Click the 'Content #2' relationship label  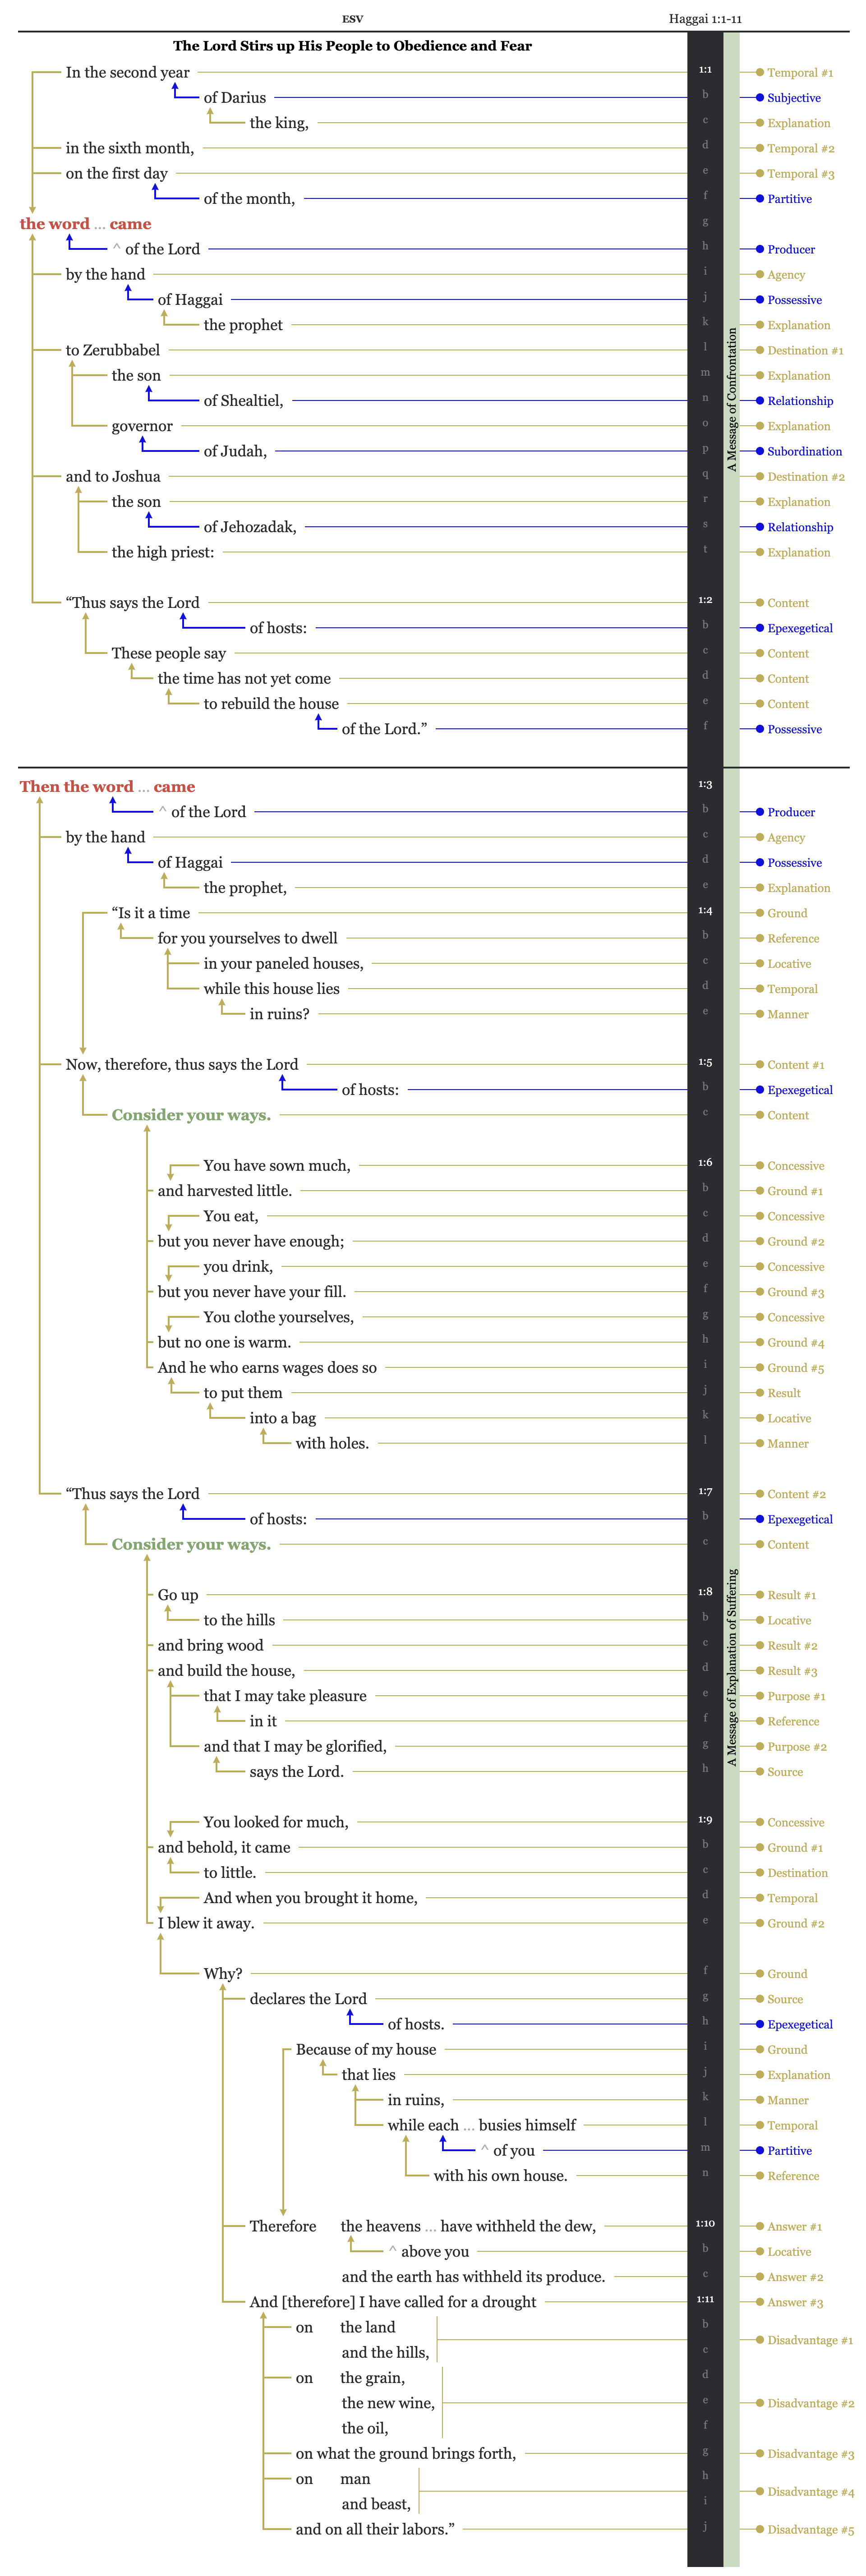coord(796,1494)
